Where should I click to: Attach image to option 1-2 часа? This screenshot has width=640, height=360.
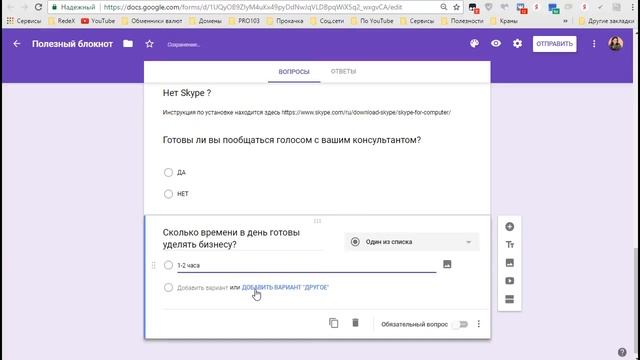pos(447,264)
